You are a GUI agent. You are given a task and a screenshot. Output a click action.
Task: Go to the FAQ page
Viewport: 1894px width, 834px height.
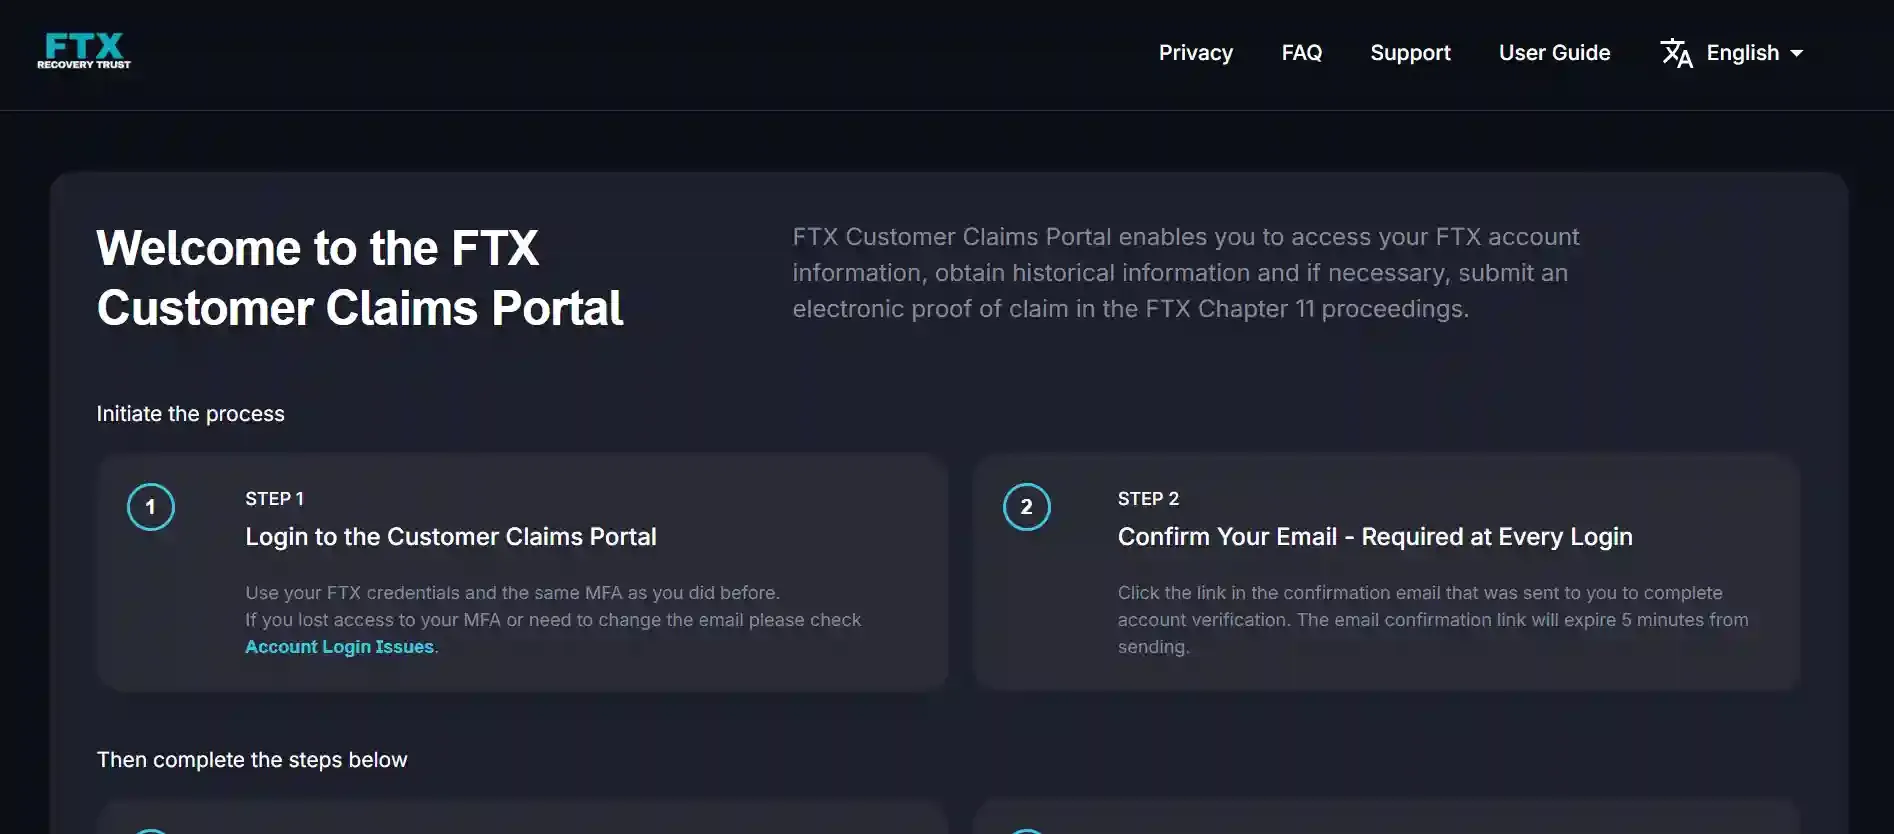point(1301,53)
